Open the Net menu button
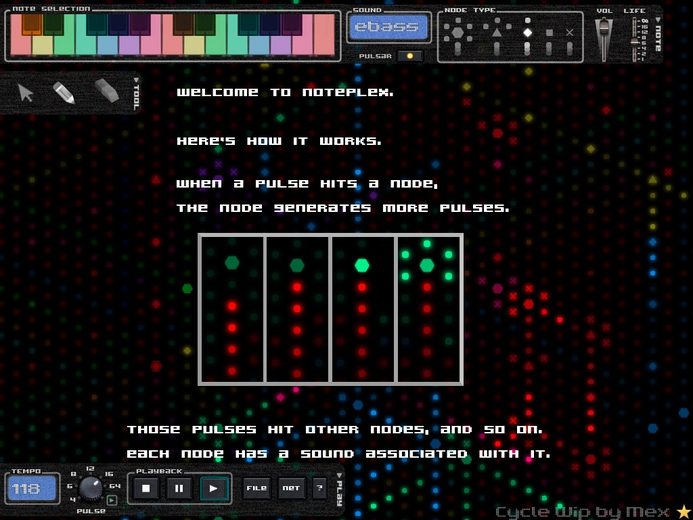The height and width of the screenshot is (520, 693). 291,488
